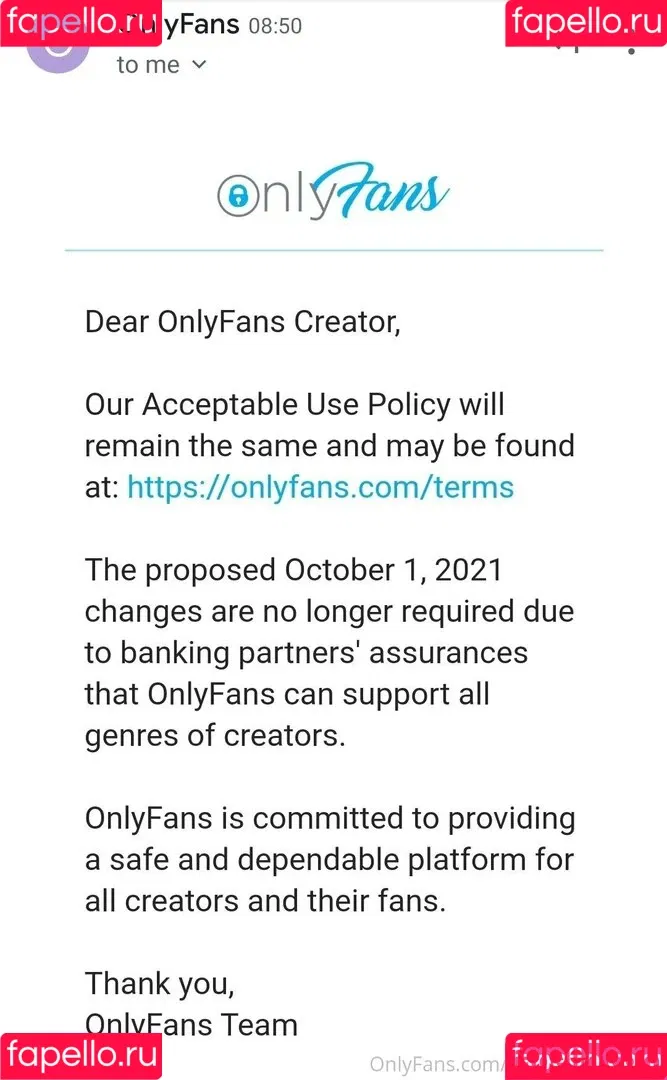This screenshot has width=667, height=1080.
Task: Click the 'OnlyFans Team' signature line
Action: (191, 1025)
